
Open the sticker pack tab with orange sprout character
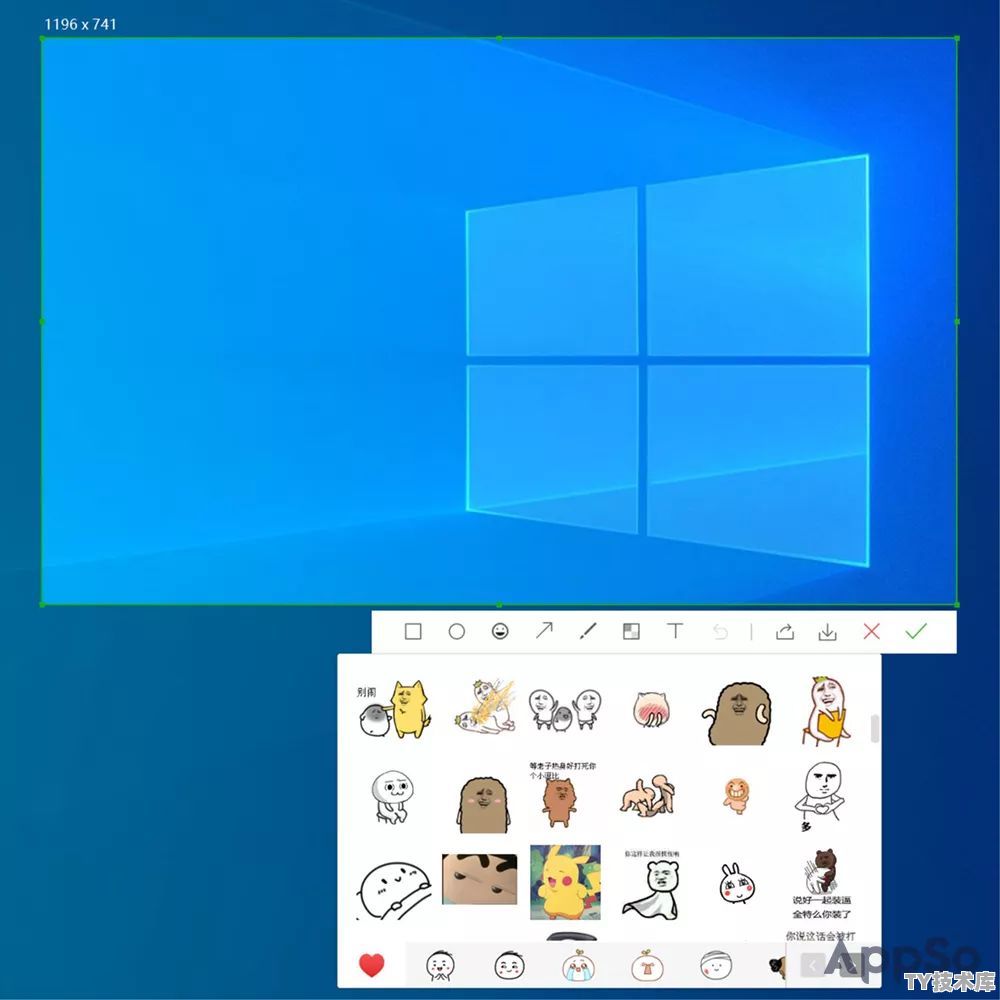(x=647, y=965)
